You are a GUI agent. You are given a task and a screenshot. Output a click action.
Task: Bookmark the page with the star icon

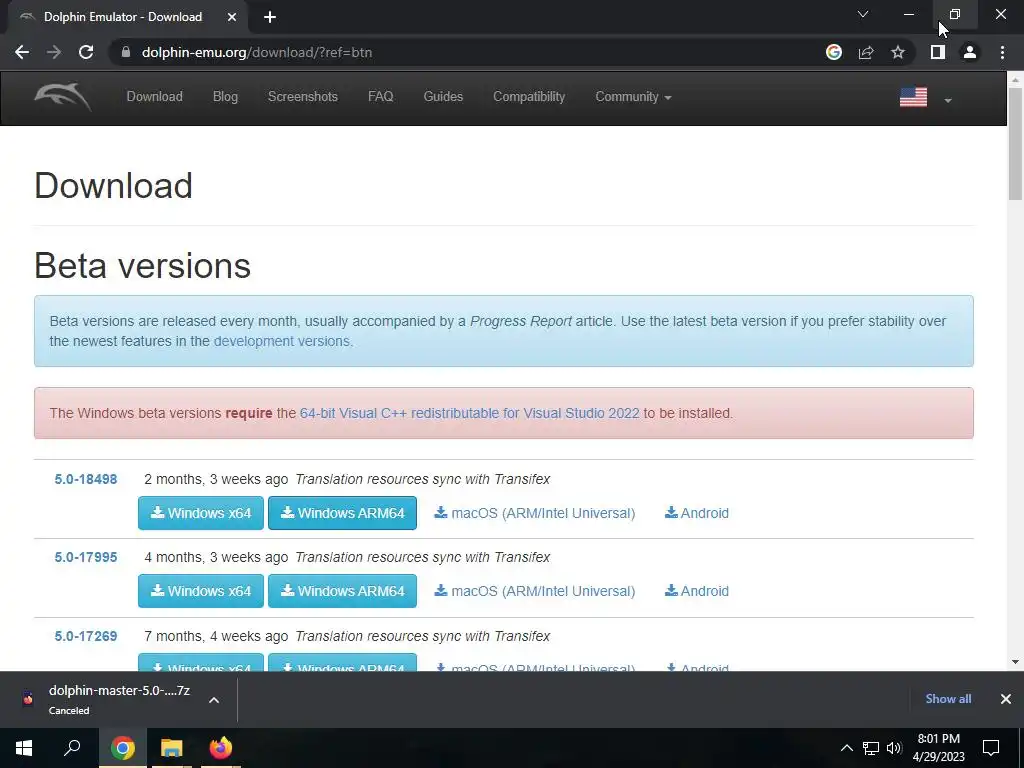pyautogui.click(x=898, y=52)
